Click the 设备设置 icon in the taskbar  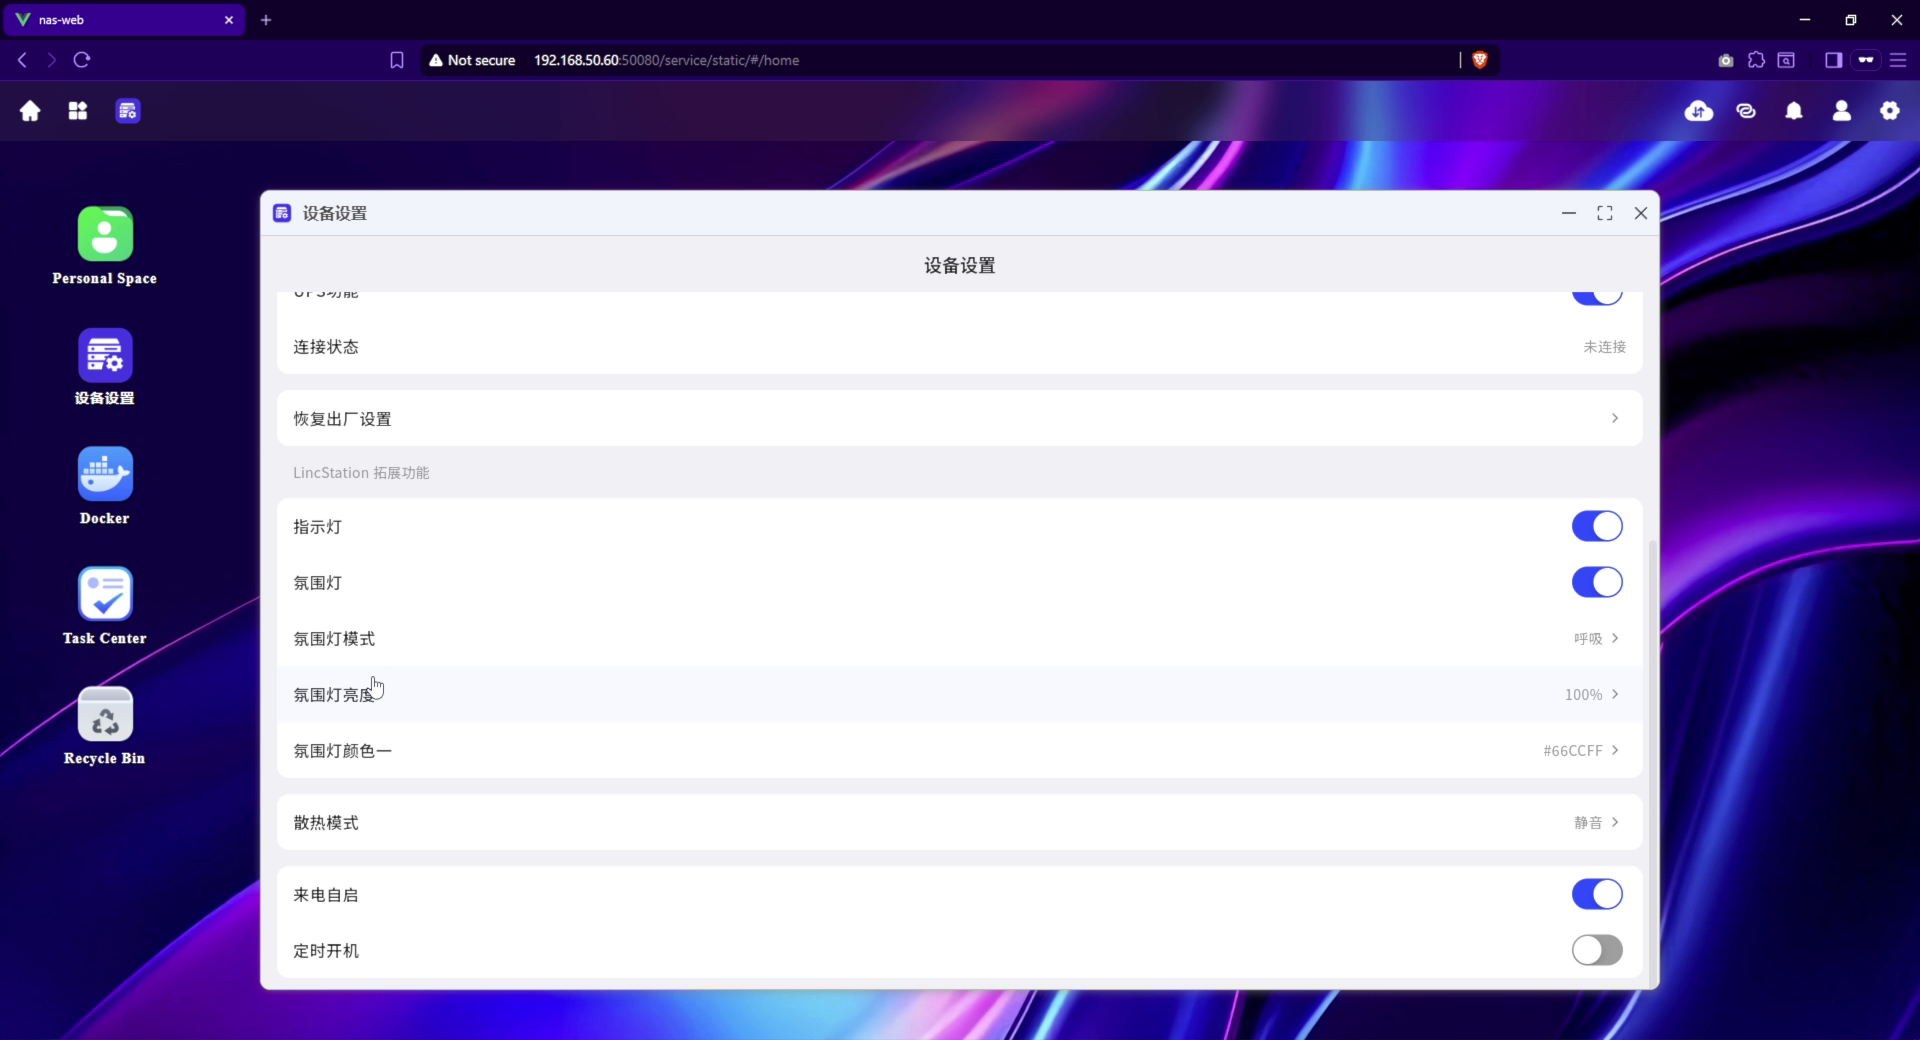(127, 111)
